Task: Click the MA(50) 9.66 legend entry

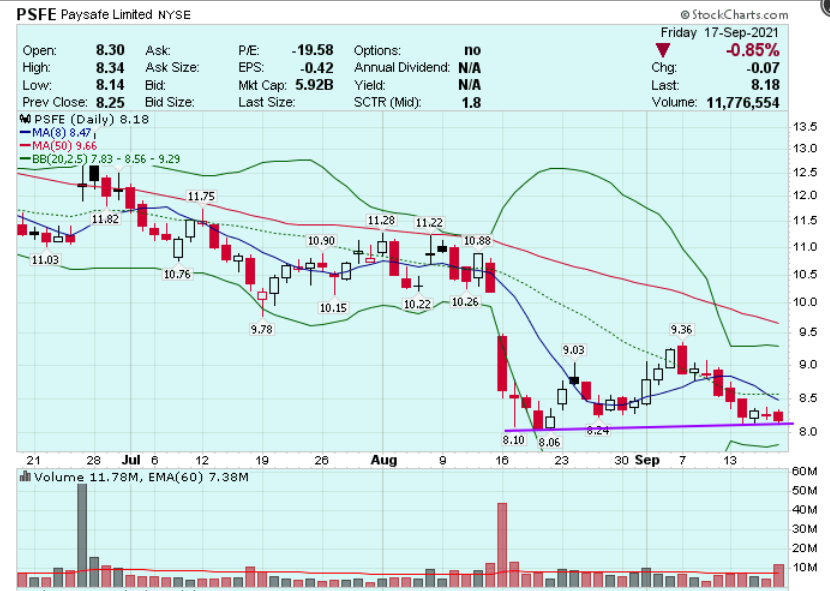Action: pyautogui.click(x=58, y=146)
